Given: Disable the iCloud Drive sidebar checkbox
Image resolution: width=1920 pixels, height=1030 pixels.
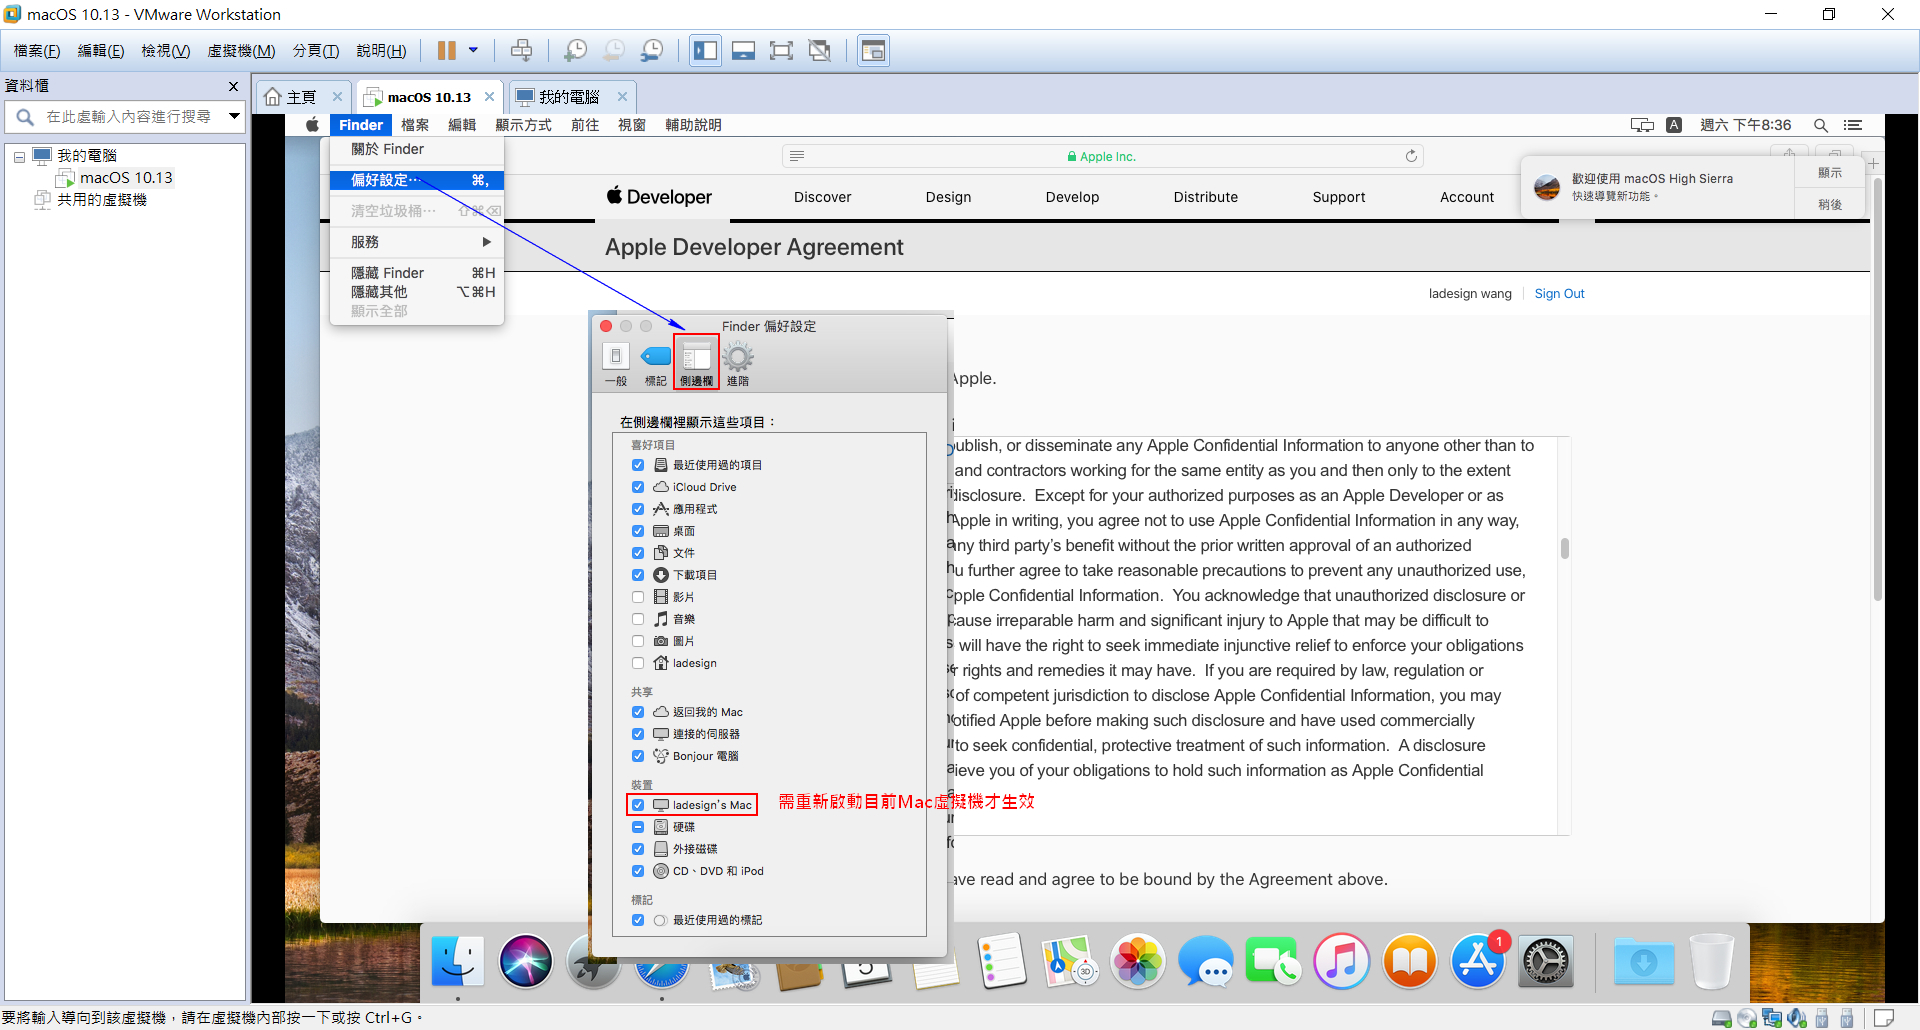Looking at the screenshot, I should [x=638, y=487].
